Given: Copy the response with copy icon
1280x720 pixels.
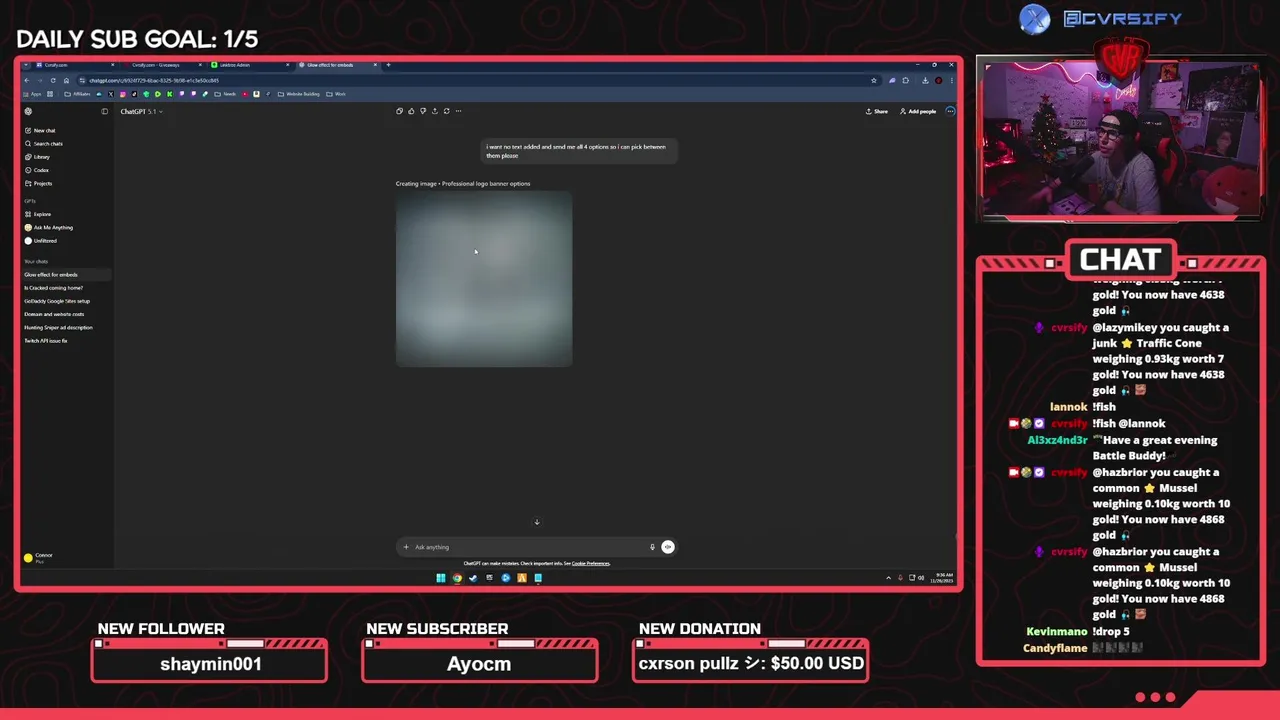Looking at the screenshot, I should point(399,111).
